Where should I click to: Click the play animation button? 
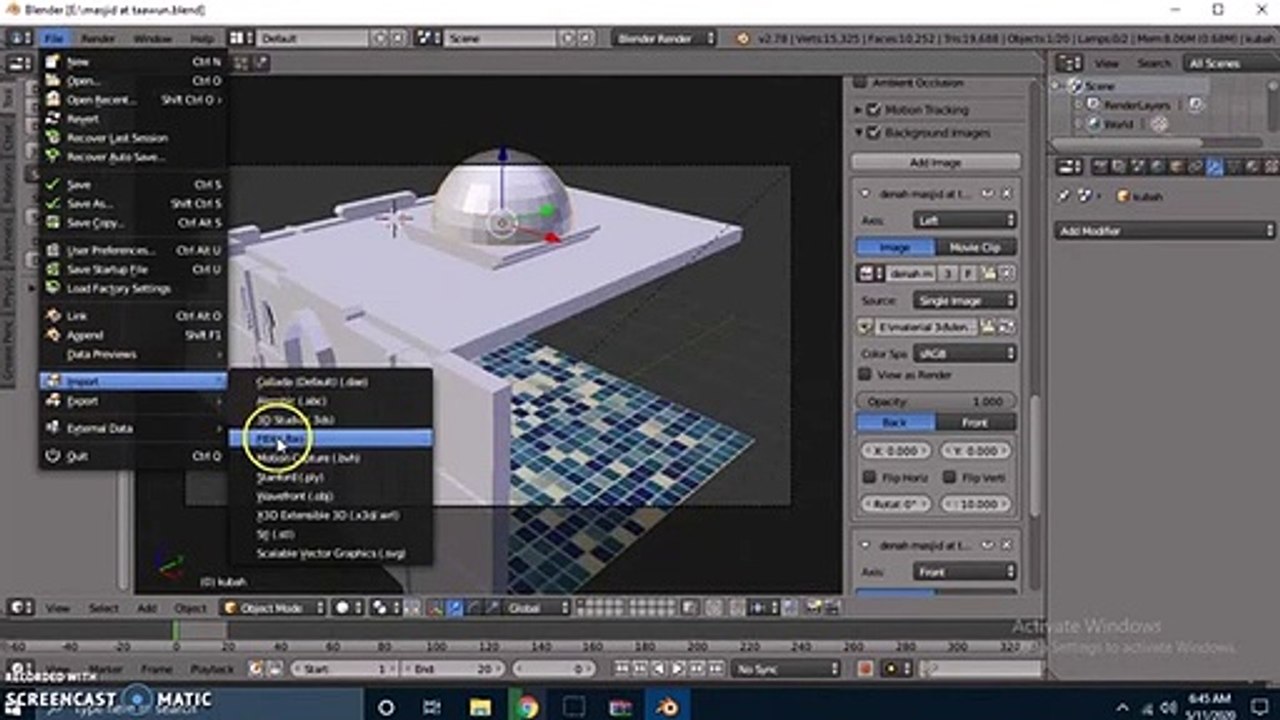679,668
